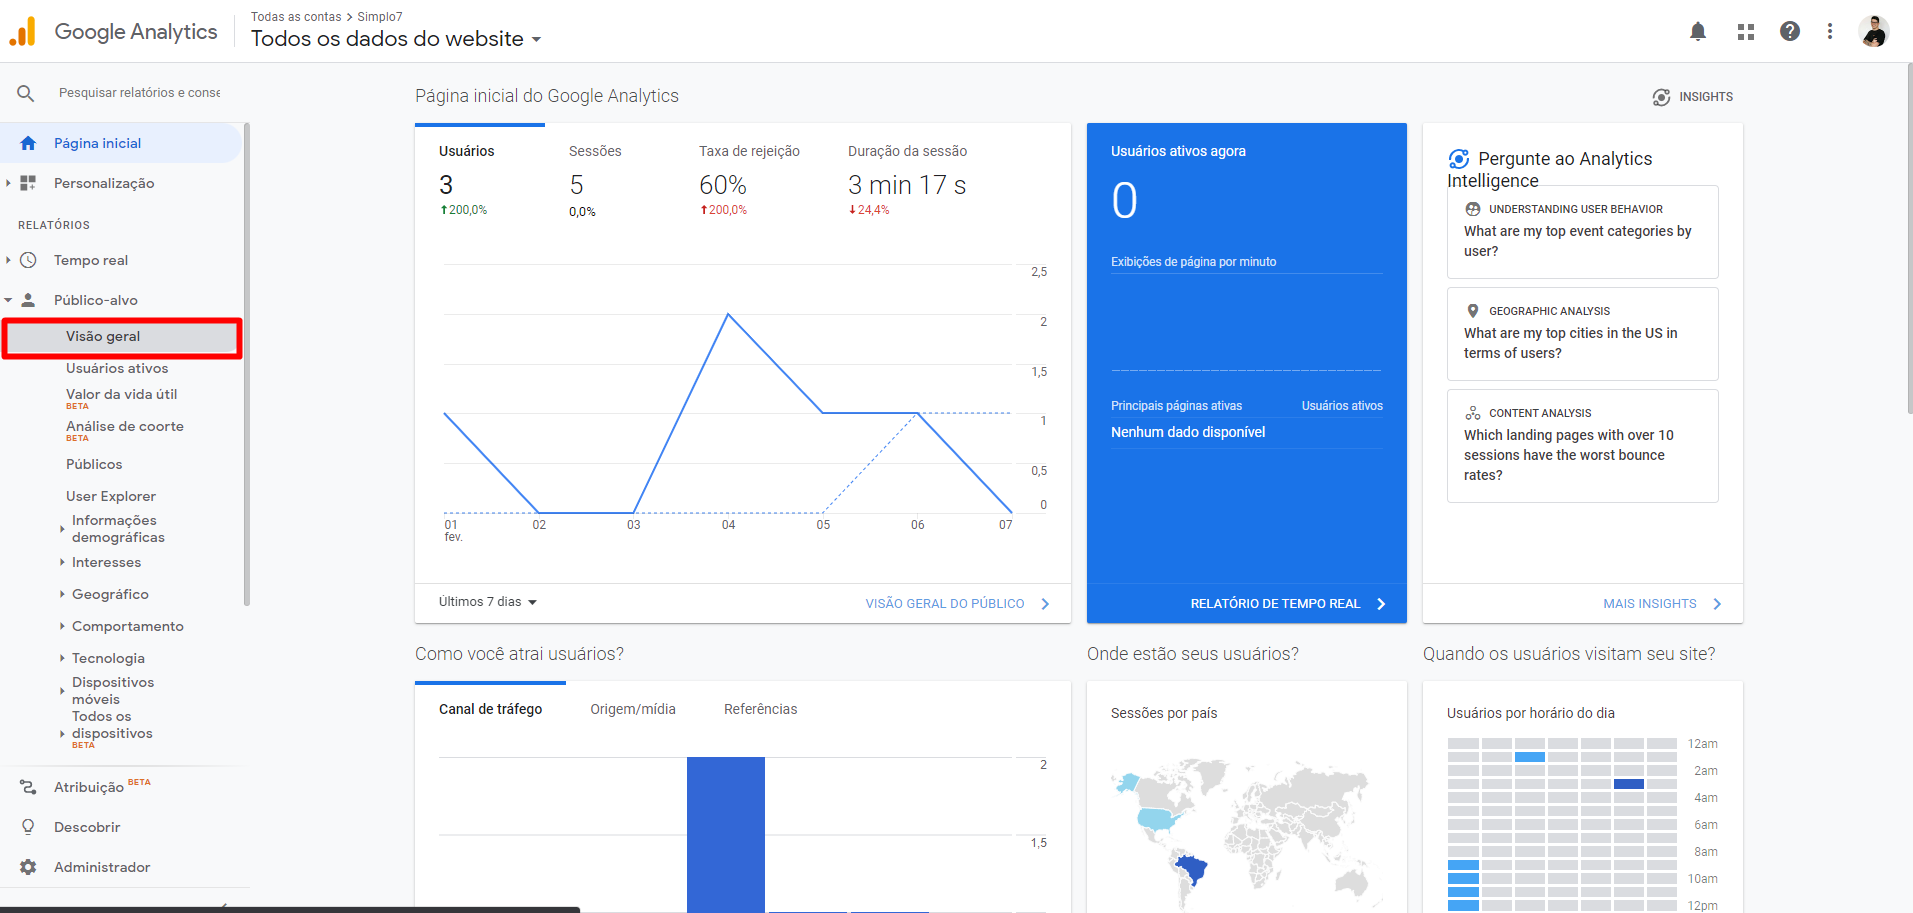
Task: Click the Administrador gear icon
Action: [28, 867]
